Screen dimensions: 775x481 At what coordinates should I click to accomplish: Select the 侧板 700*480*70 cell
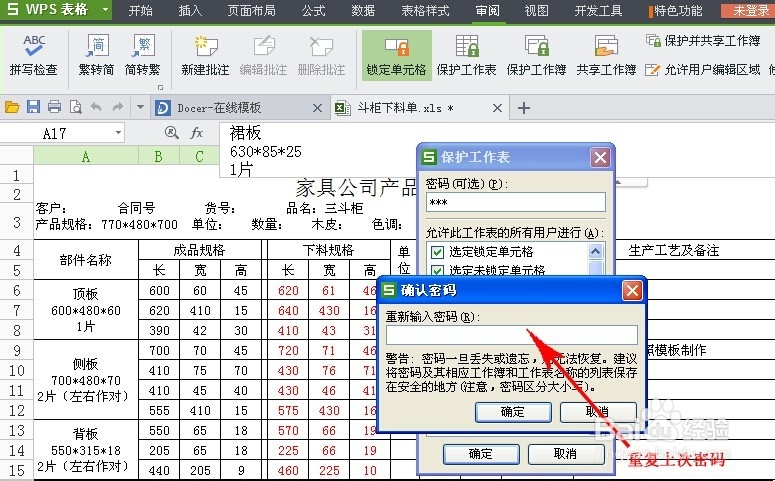(86, 380)
